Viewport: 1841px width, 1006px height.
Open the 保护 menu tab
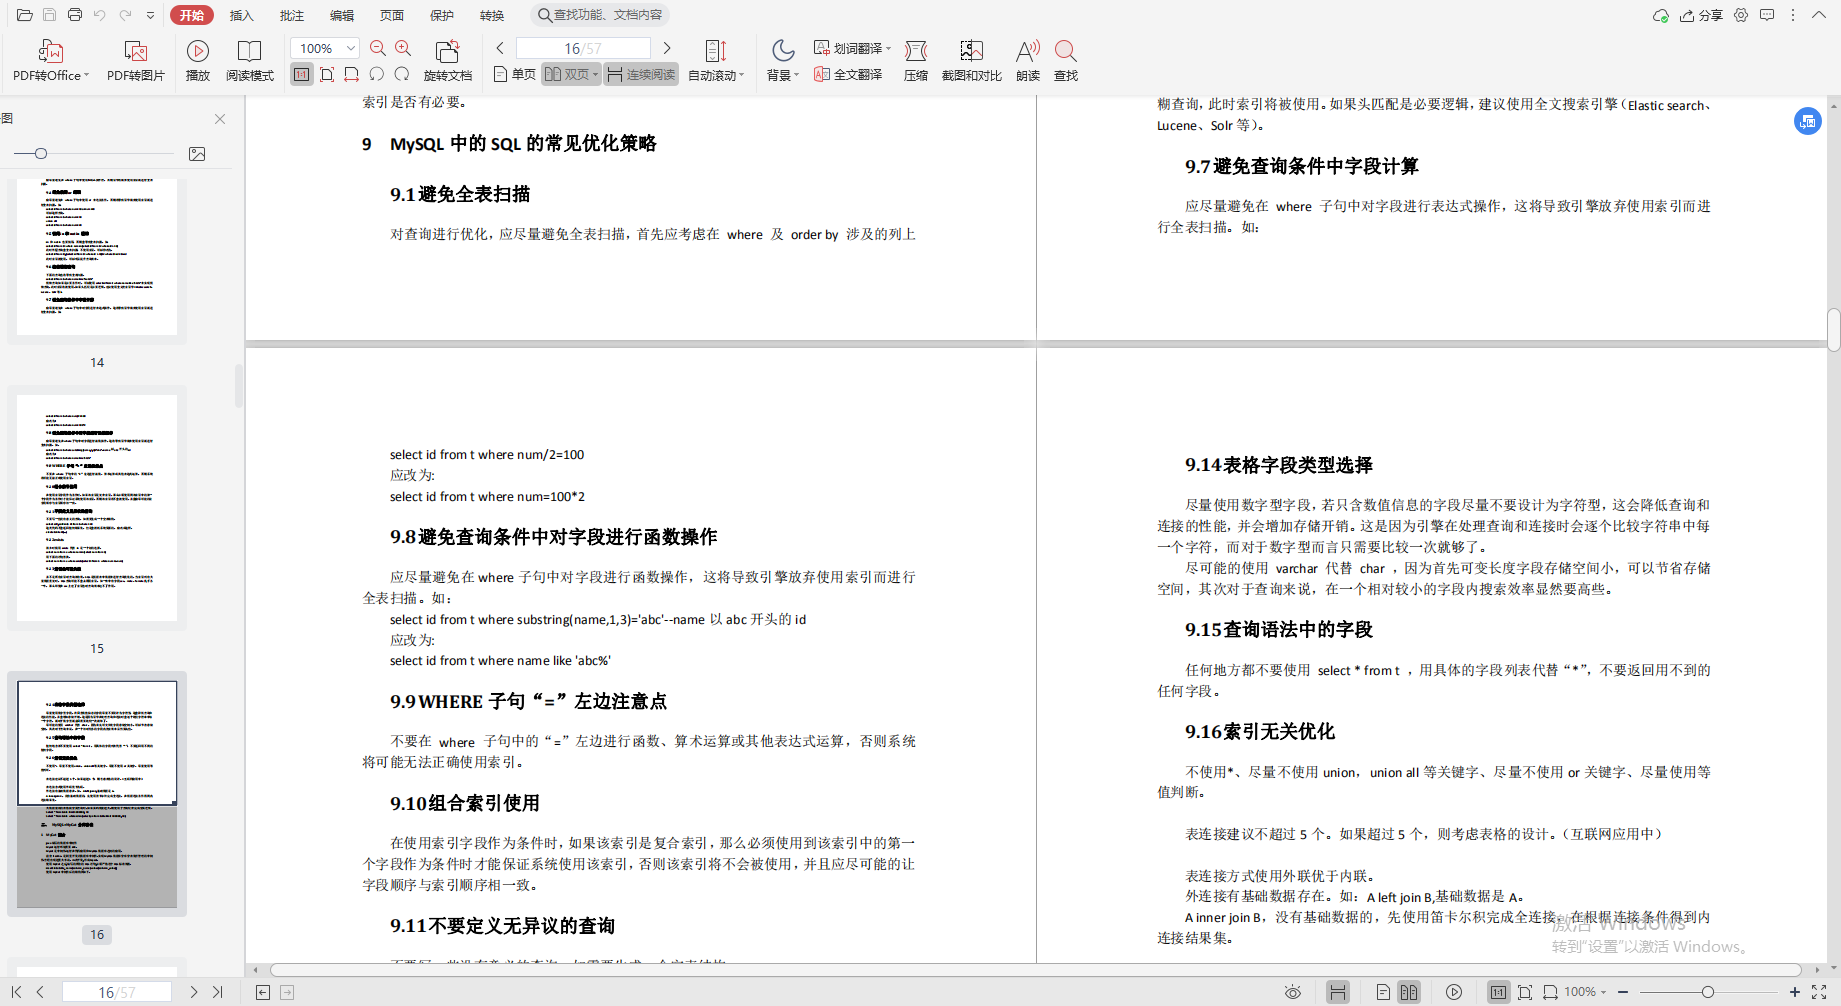point(441,15)
